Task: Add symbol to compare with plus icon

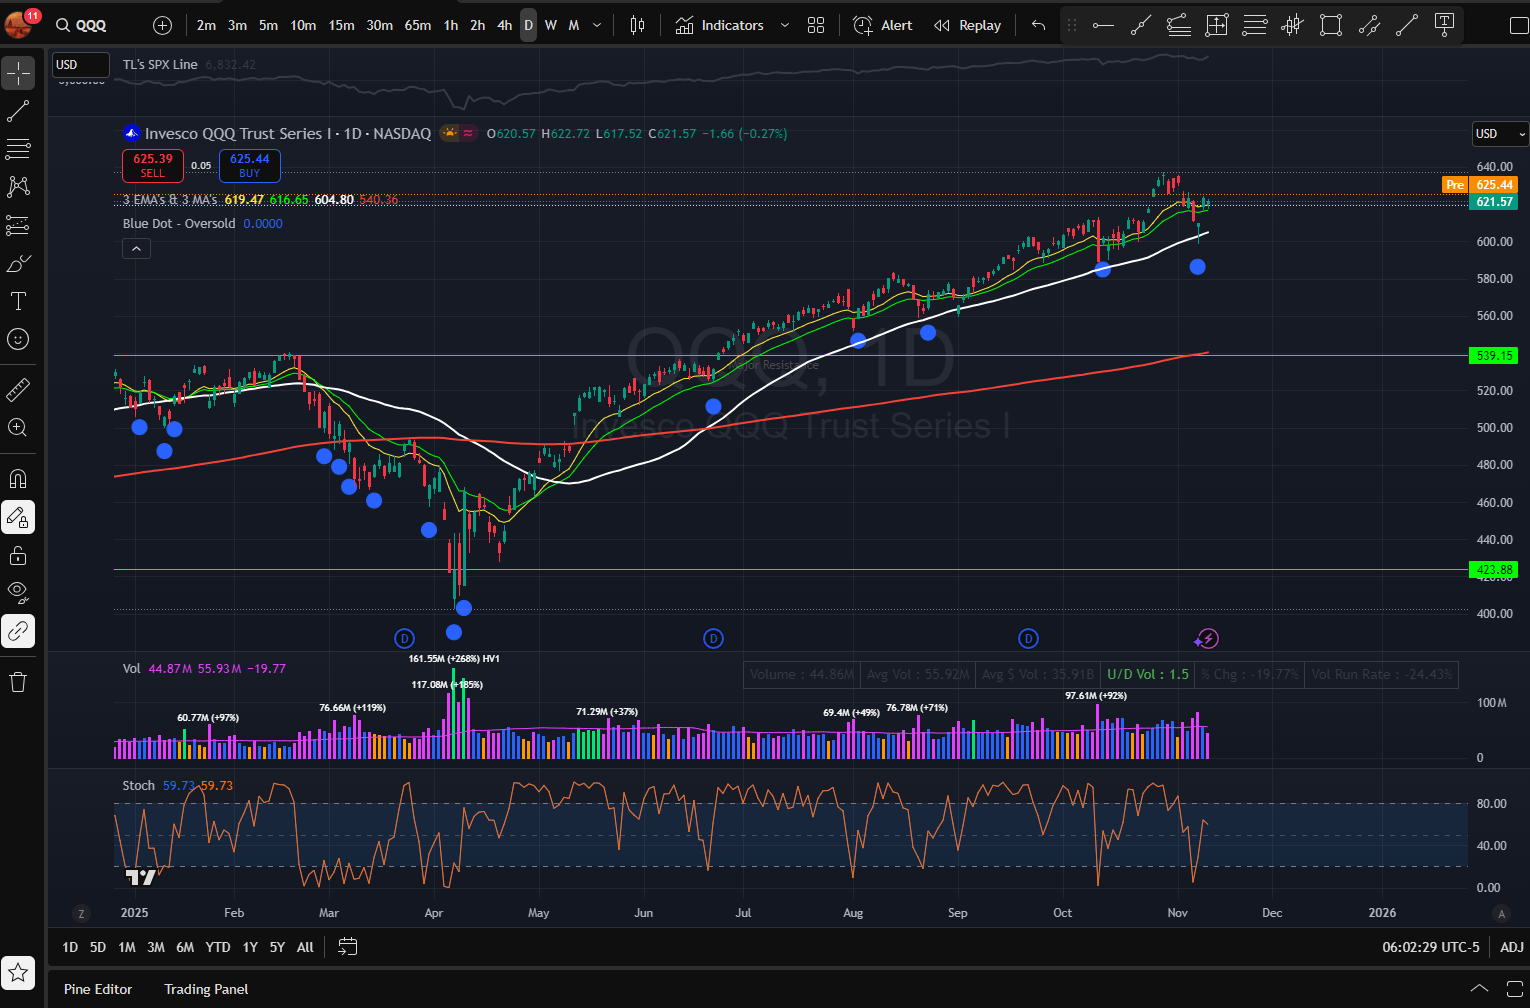Action: tap(163, 25)
